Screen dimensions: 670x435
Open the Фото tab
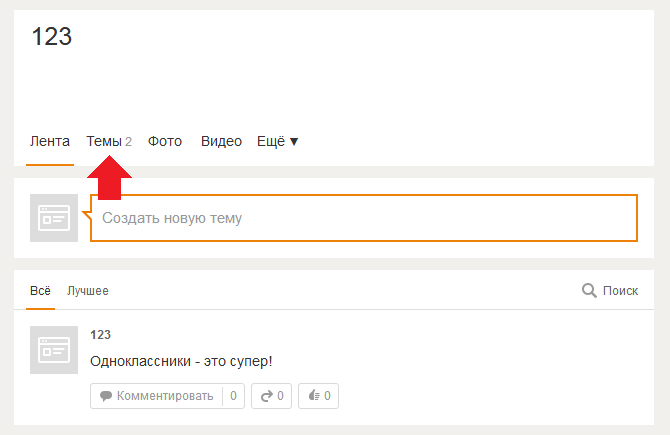(x=165, y=141)
